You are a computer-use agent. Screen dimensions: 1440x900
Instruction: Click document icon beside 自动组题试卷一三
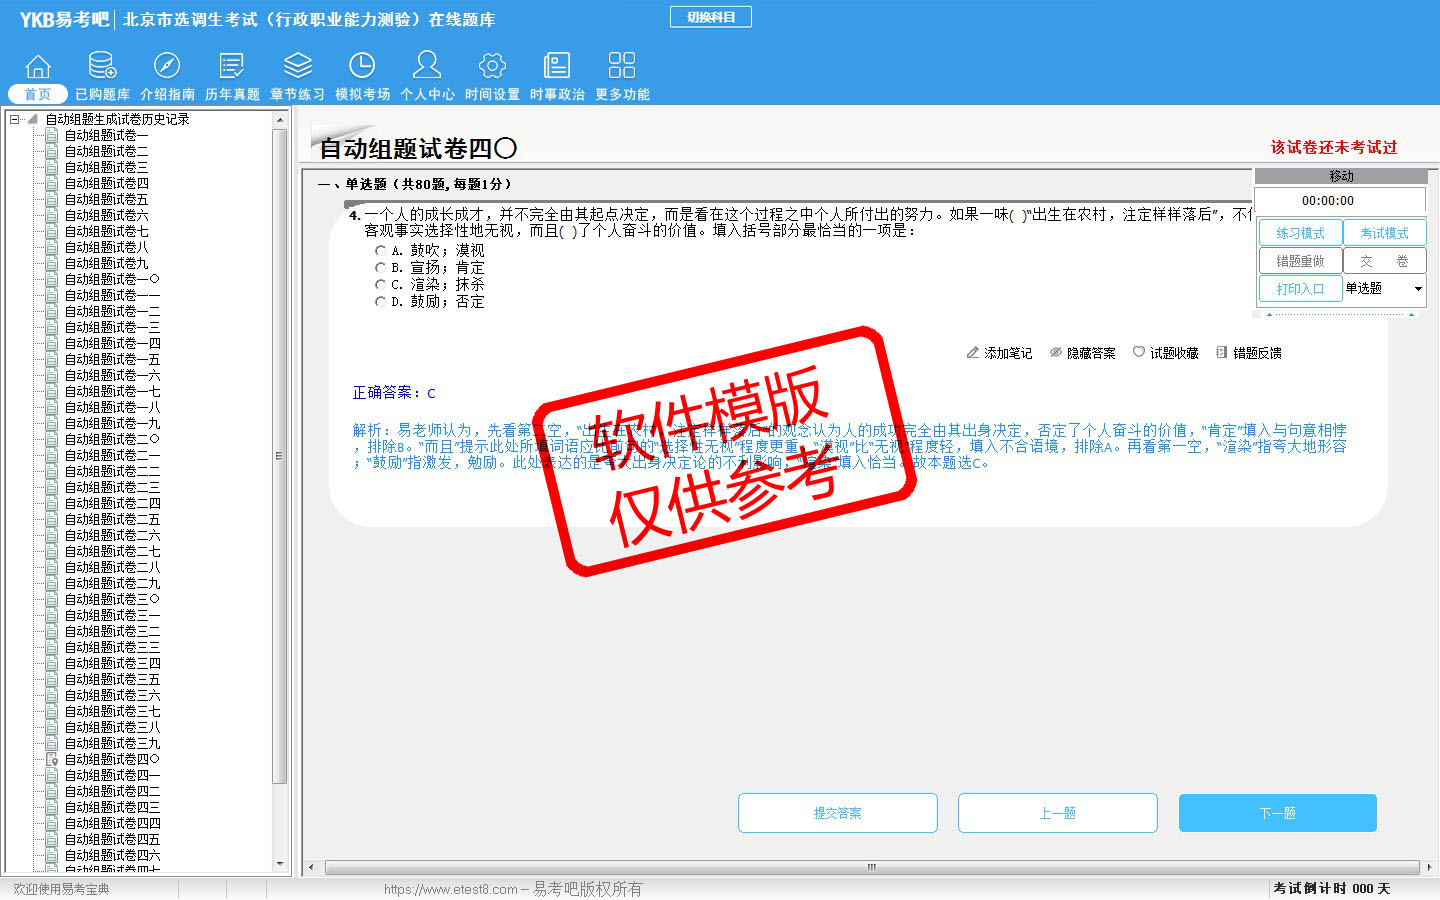(x=52, y=327)
